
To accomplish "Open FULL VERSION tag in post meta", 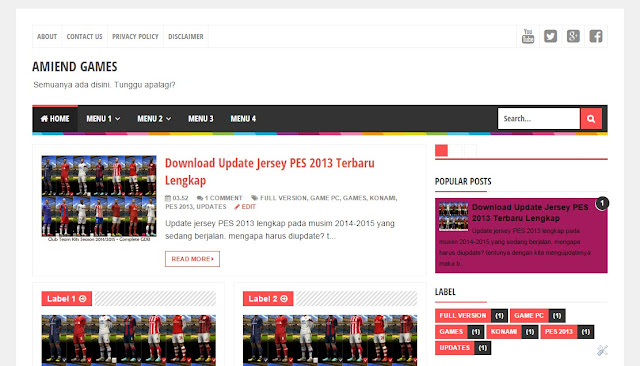I will (x=283, y=198).
